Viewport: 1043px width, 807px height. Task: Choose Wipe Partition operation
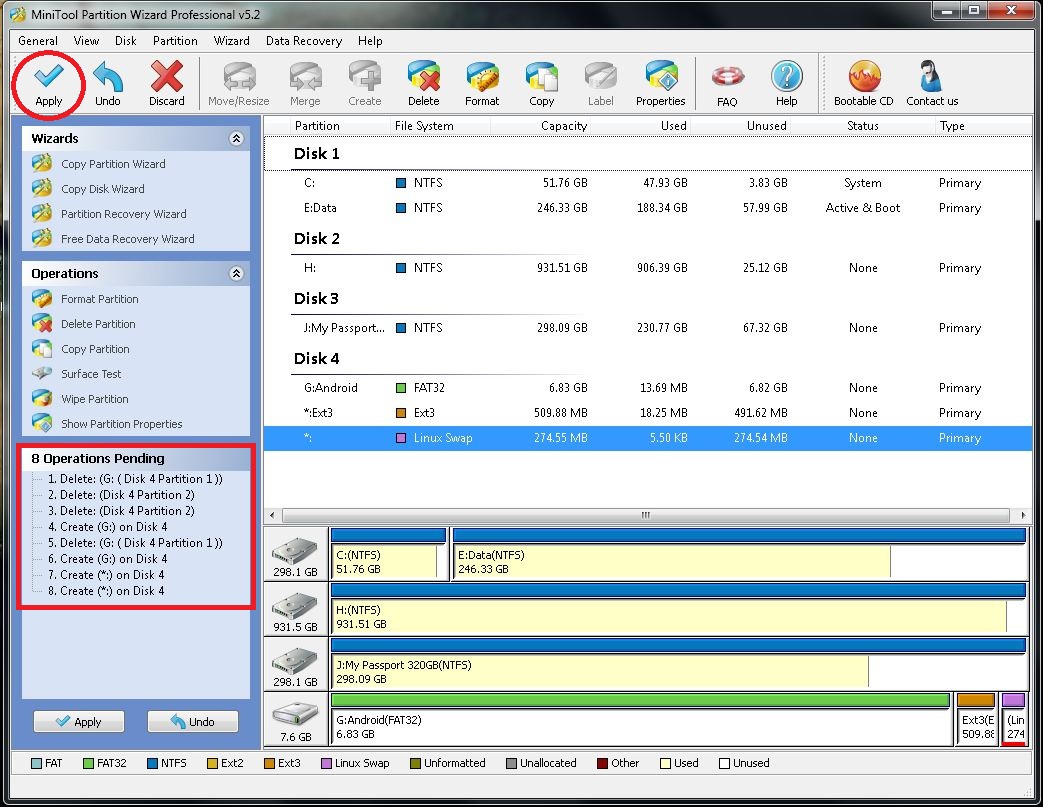(94, 399)
